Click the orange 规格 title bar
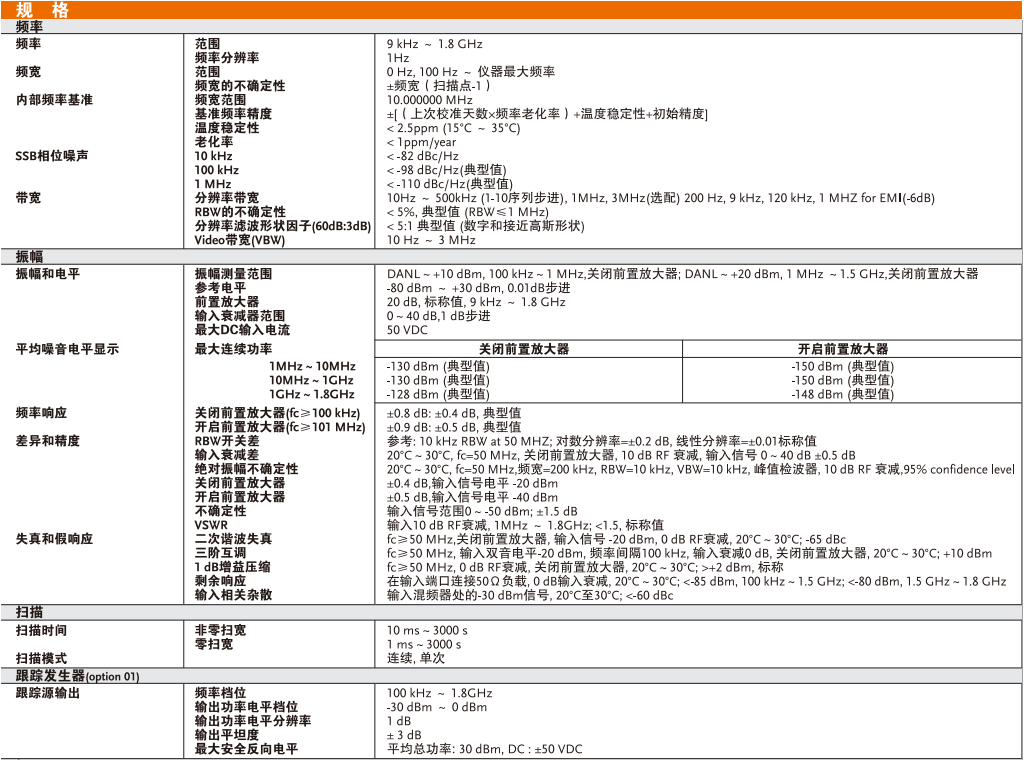 pyautogui.click(x=512, y=10)
